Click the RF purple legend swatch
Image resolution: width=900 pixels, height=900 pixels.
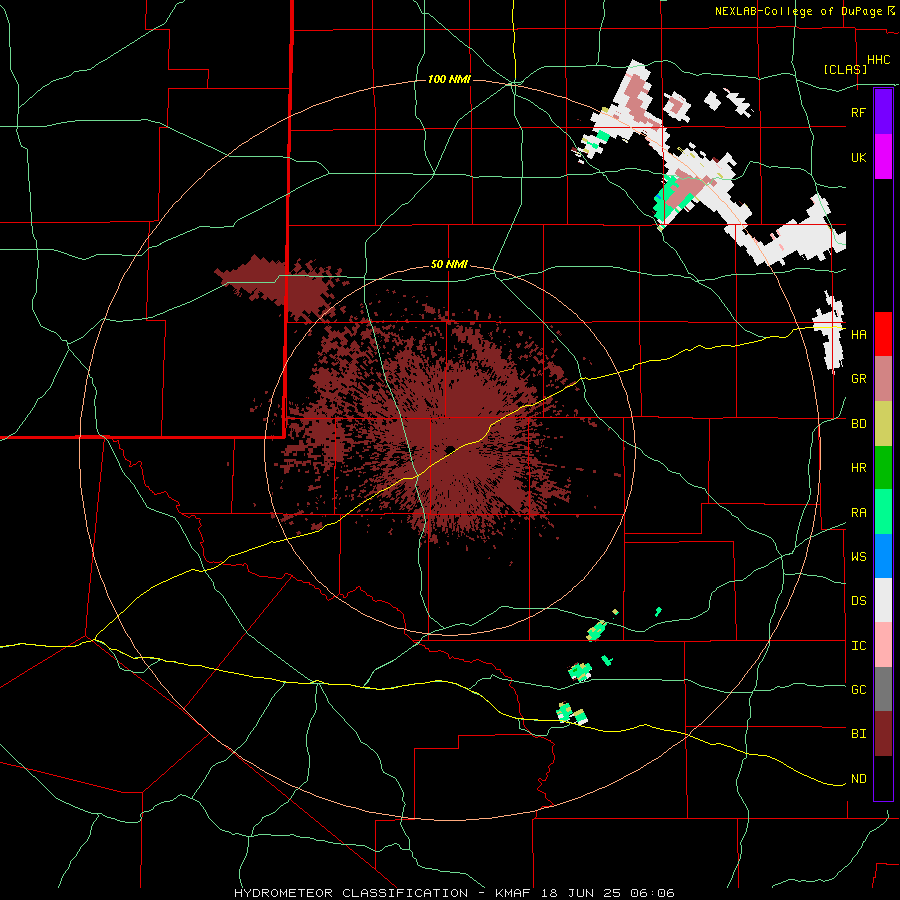point(883,112)
